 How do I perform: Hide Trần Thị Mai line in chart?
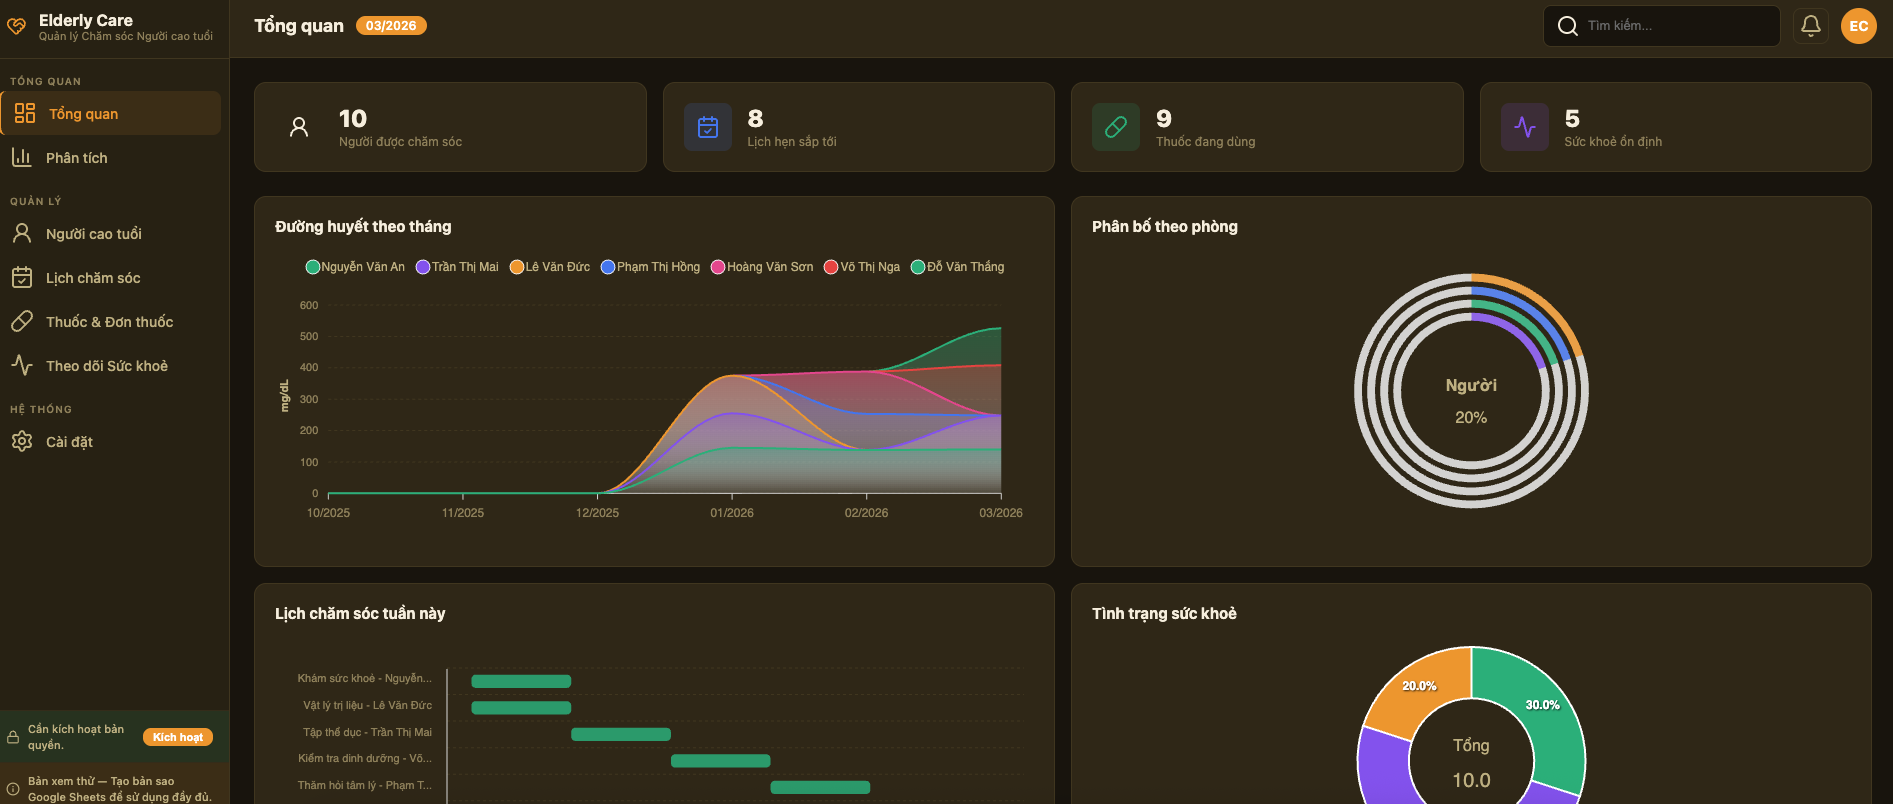pos(457,267)
